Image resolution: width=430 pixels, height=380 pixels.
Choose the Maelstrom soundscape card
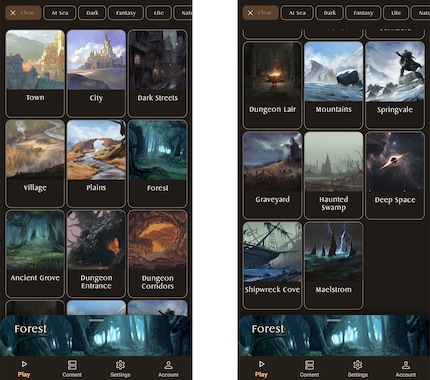click(x=333, y=265)
